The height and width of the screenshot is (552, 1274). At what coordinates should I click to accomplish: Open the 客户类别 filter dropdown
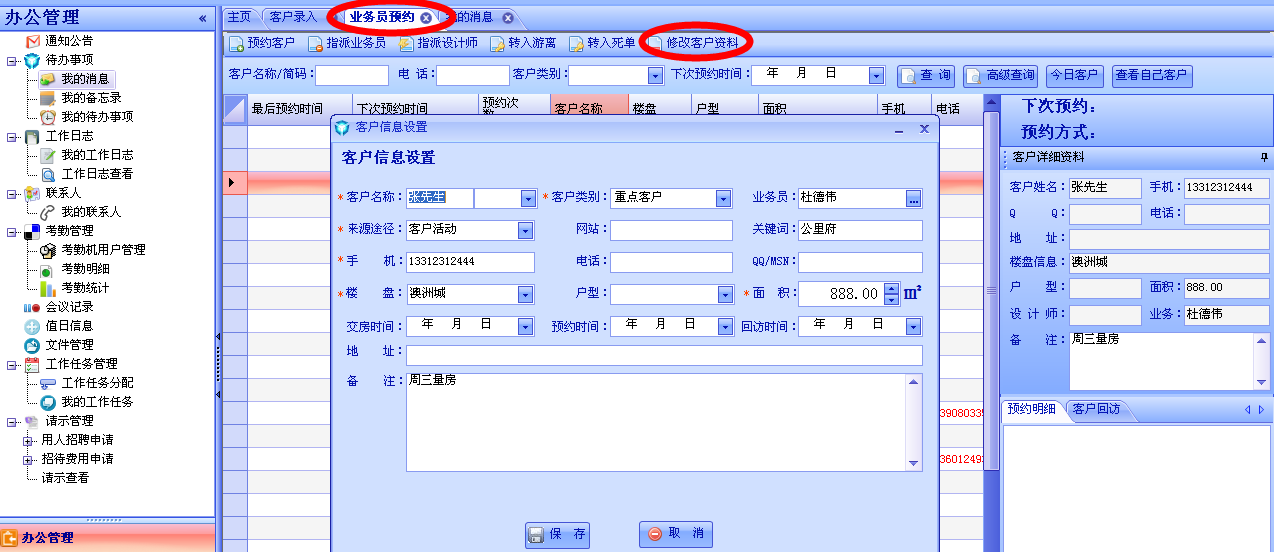pos(655,76)
